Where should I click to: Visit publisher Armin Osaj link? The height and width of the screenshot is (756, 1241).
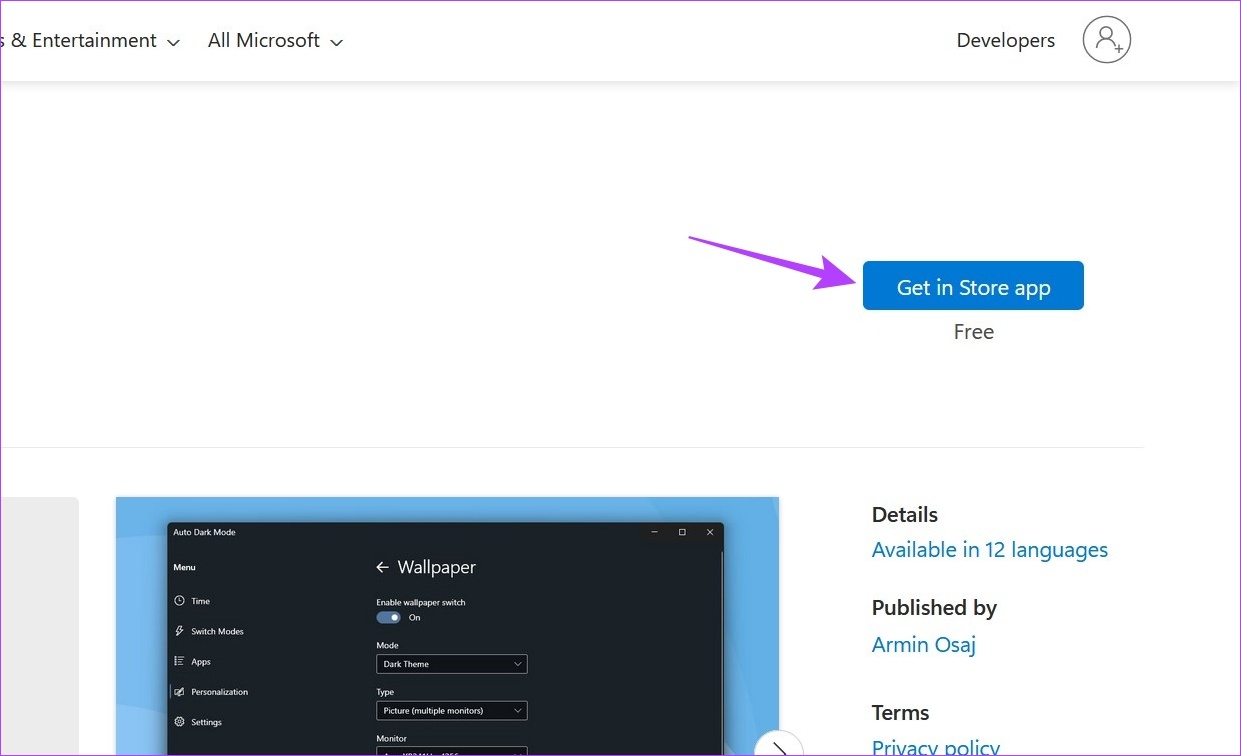coord(923,645)
